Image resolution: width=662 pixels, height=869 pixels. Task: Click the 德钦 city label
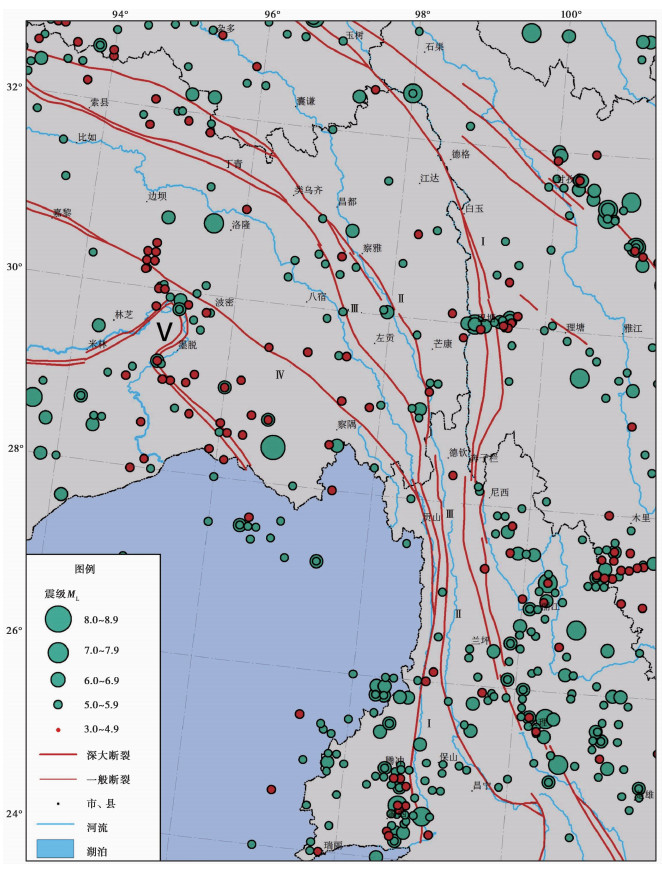[x=458, y=452]
